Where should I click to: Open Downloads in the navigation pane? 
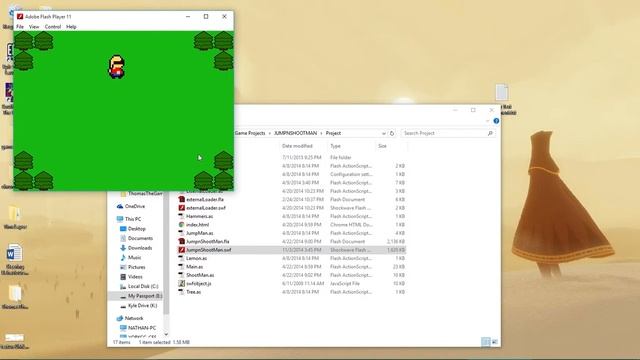(x=140, y=248)
